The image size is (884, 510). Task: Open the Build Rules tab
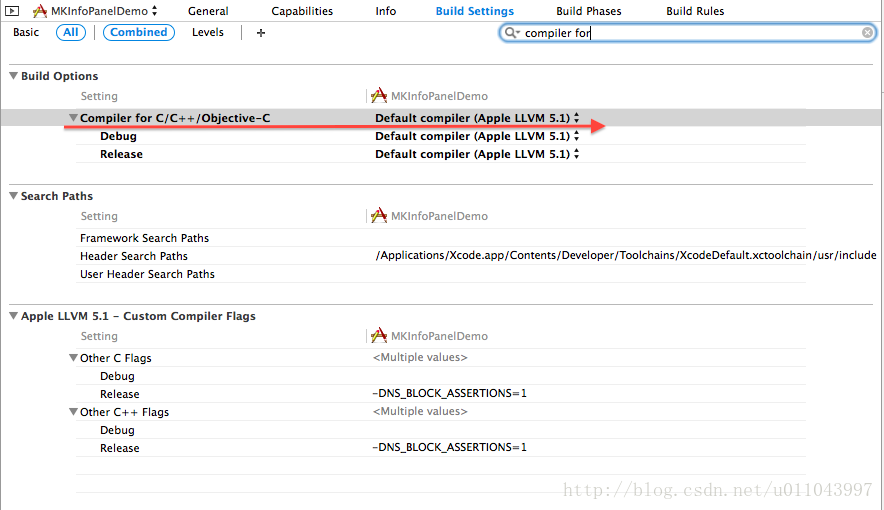pos(695,11)
